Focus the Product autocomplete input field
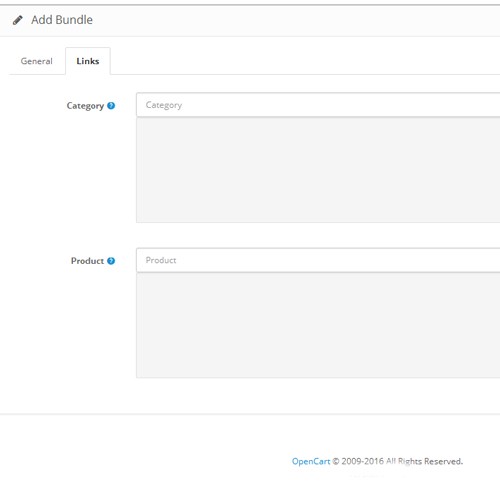 (x=318, y=260)
